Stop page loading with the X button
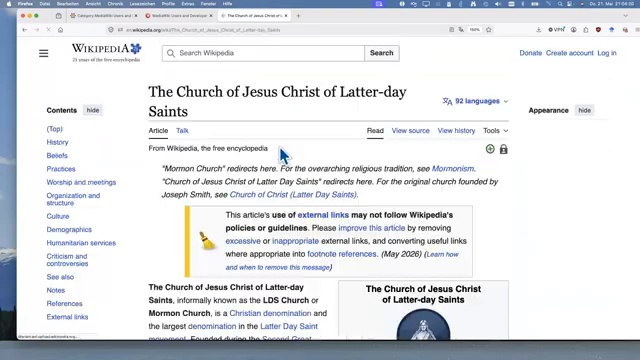 click(48, 30)
